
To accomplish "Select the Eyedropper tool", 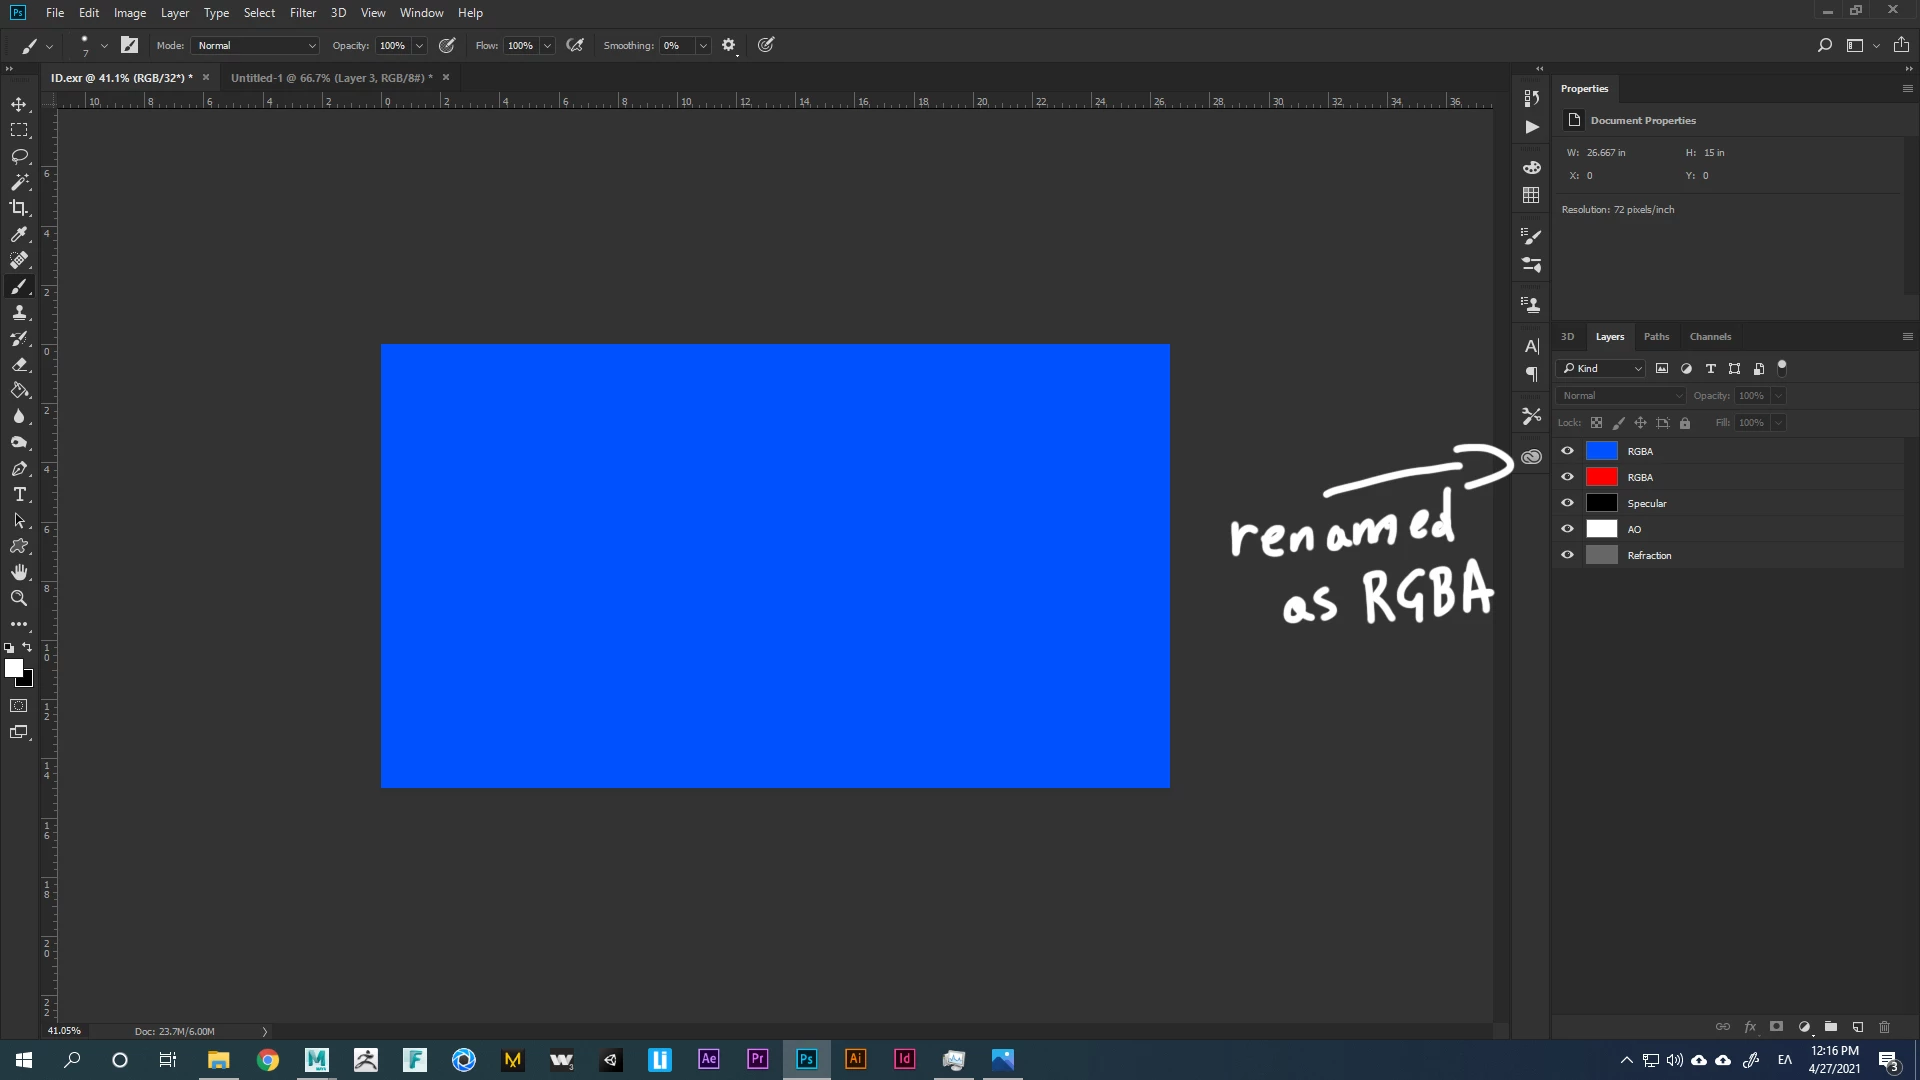I will pyautogui.click(x=19, y=234).
